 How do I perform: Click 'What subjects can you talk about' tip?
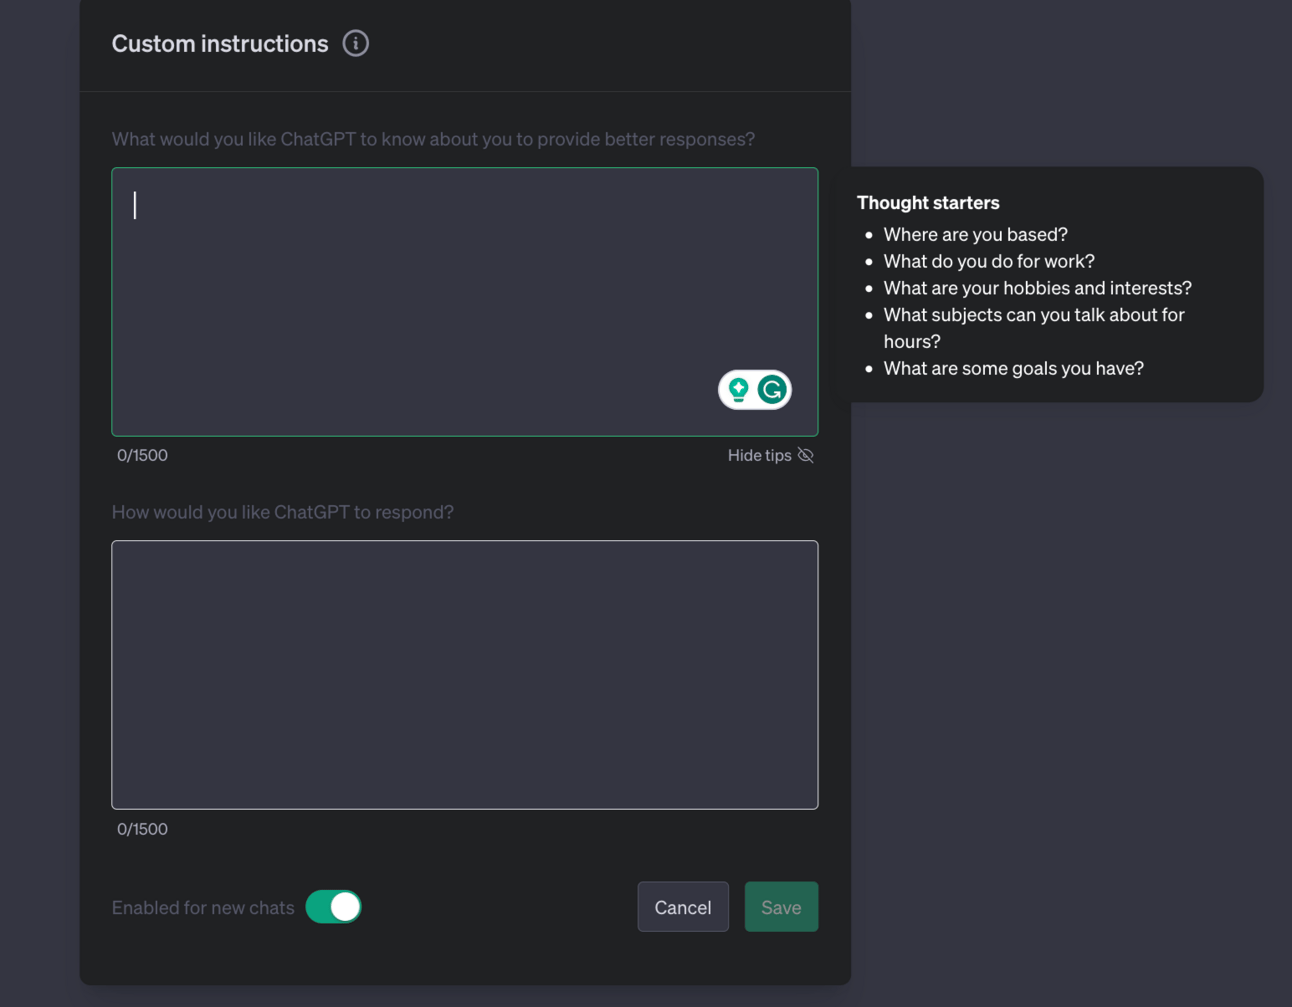click(x=1034, y=328)
